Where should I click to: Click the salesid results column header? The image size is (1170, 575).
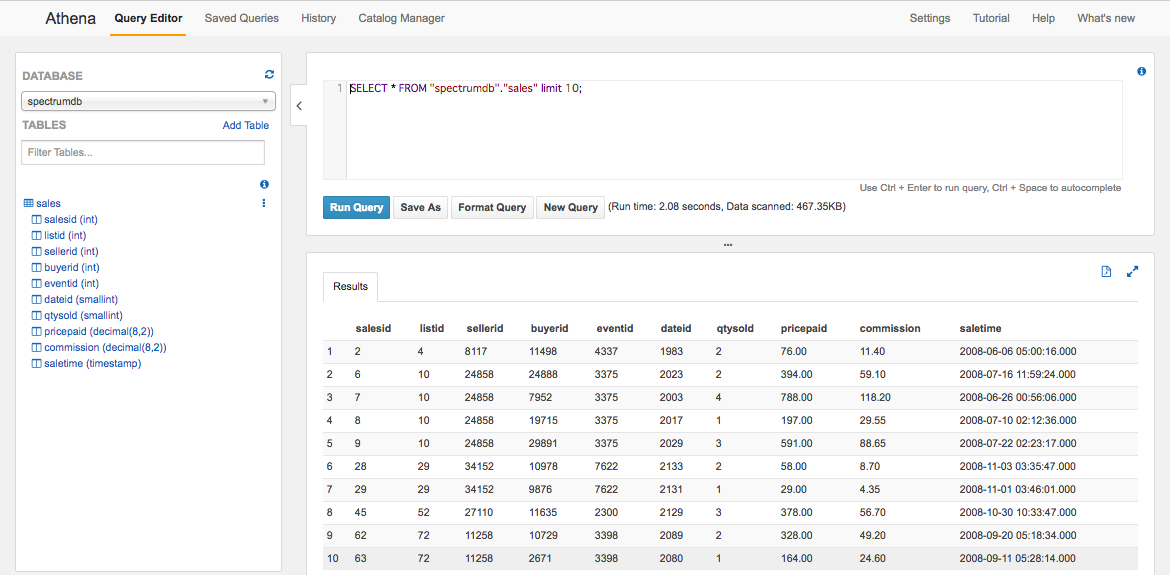(x=373, y=328)
